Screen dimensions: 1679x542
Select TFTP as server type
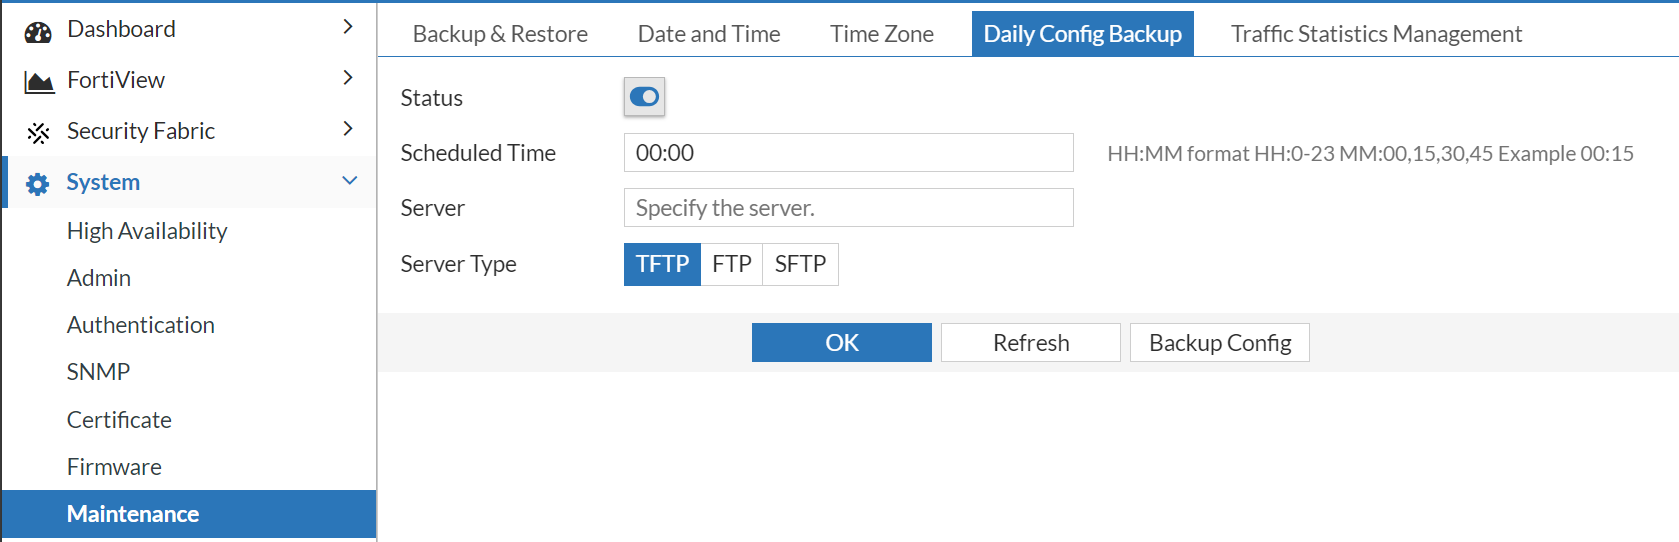(x=662, y=264)
